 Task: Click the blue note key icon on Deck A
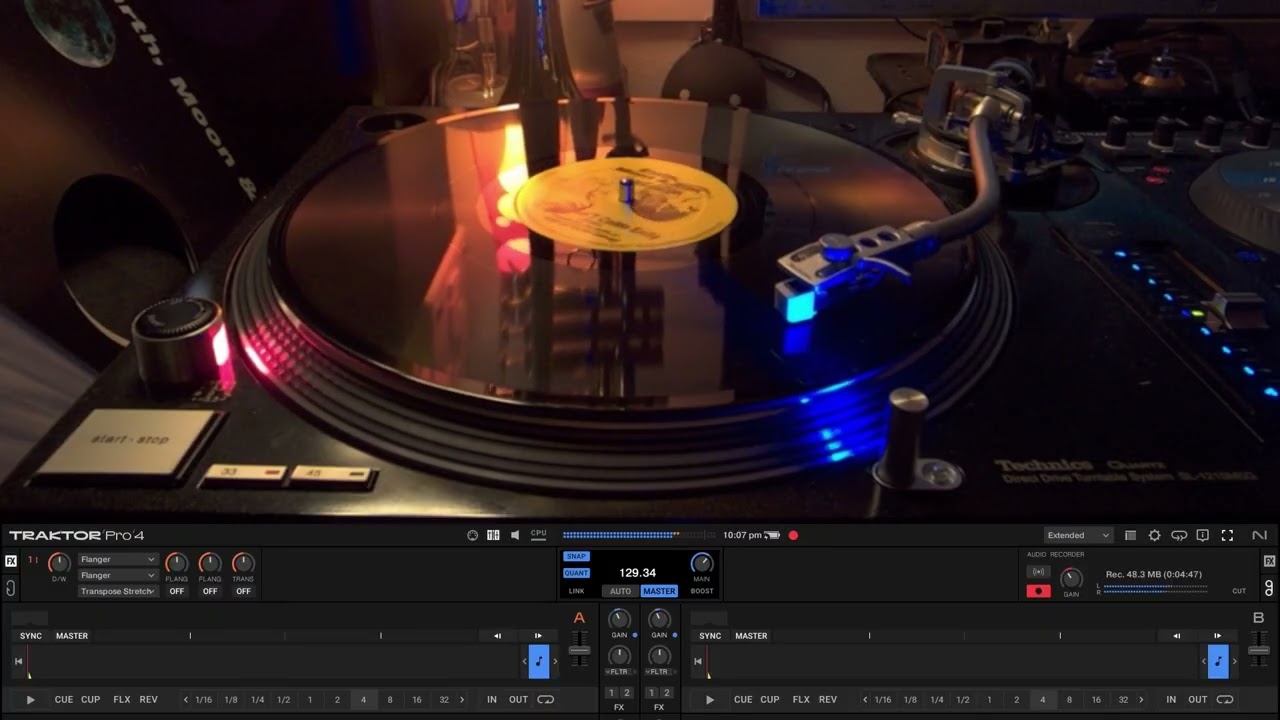(539, 661)
